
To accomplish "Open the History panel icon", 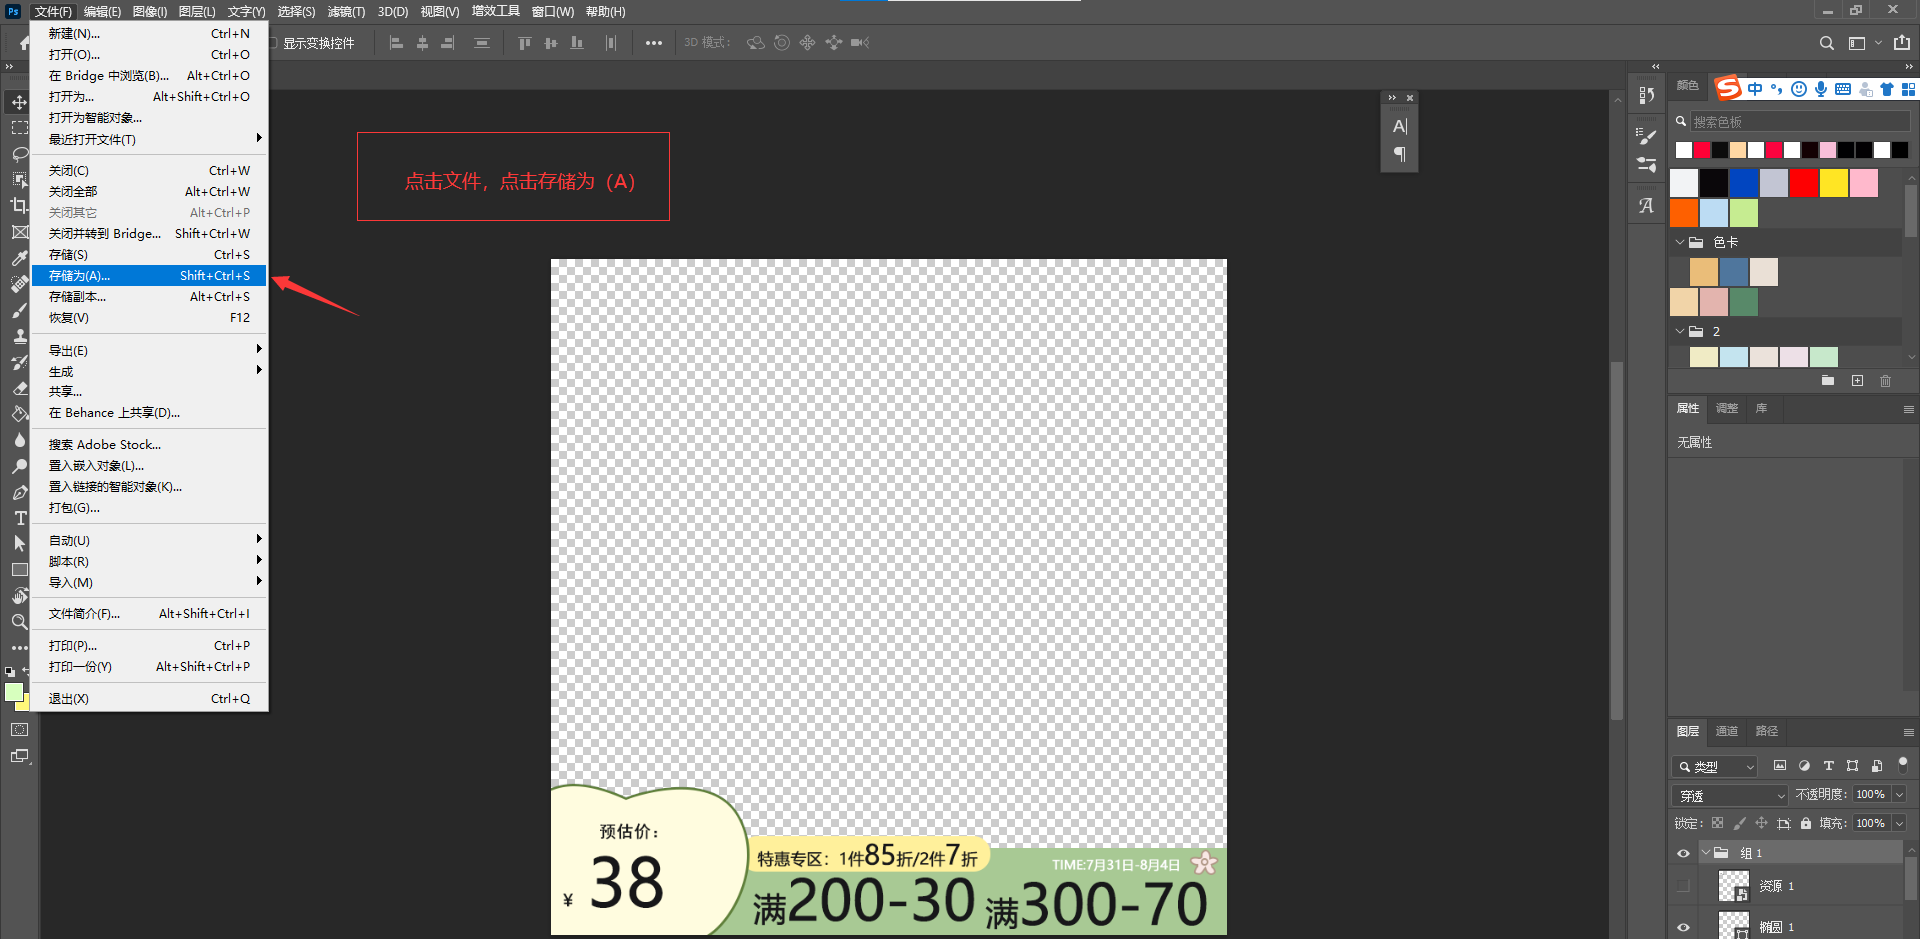I will coord(1646,96).
